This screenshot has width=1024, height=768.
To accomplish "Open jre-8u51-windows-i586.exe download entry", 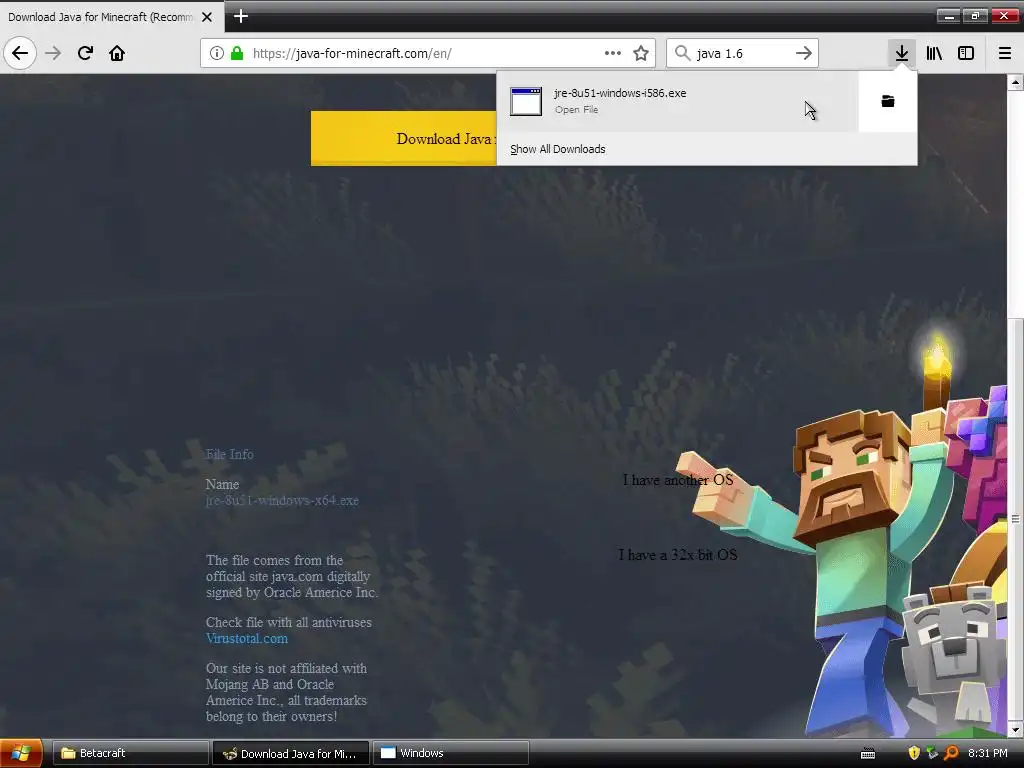I will pos(677,101).
